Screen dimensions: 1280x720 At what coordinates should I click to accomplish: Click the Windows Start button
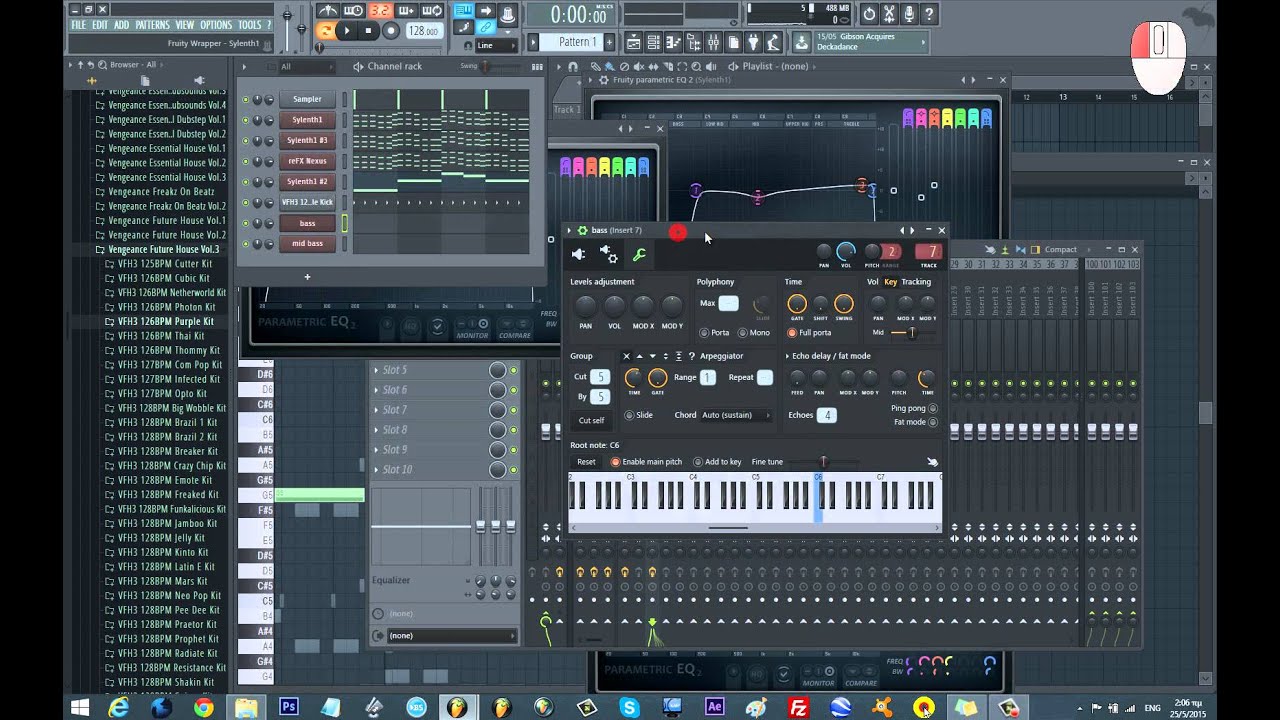point(80,707)
